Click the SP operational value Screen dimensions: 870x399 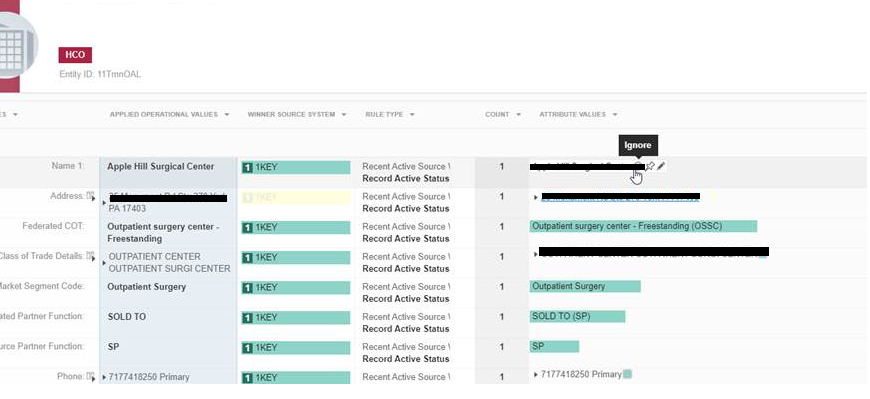pos(113,347)
